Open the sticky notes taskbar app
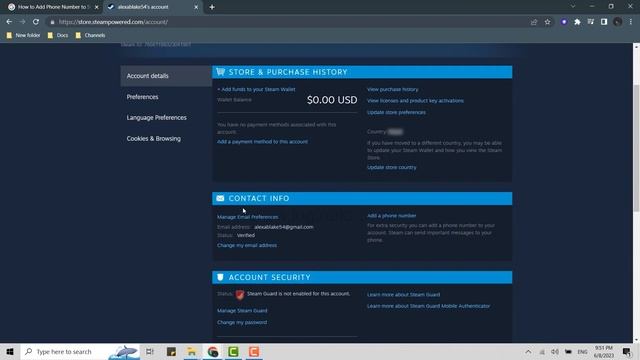Screen dimensions: 640x360 (x=171, y=351)
